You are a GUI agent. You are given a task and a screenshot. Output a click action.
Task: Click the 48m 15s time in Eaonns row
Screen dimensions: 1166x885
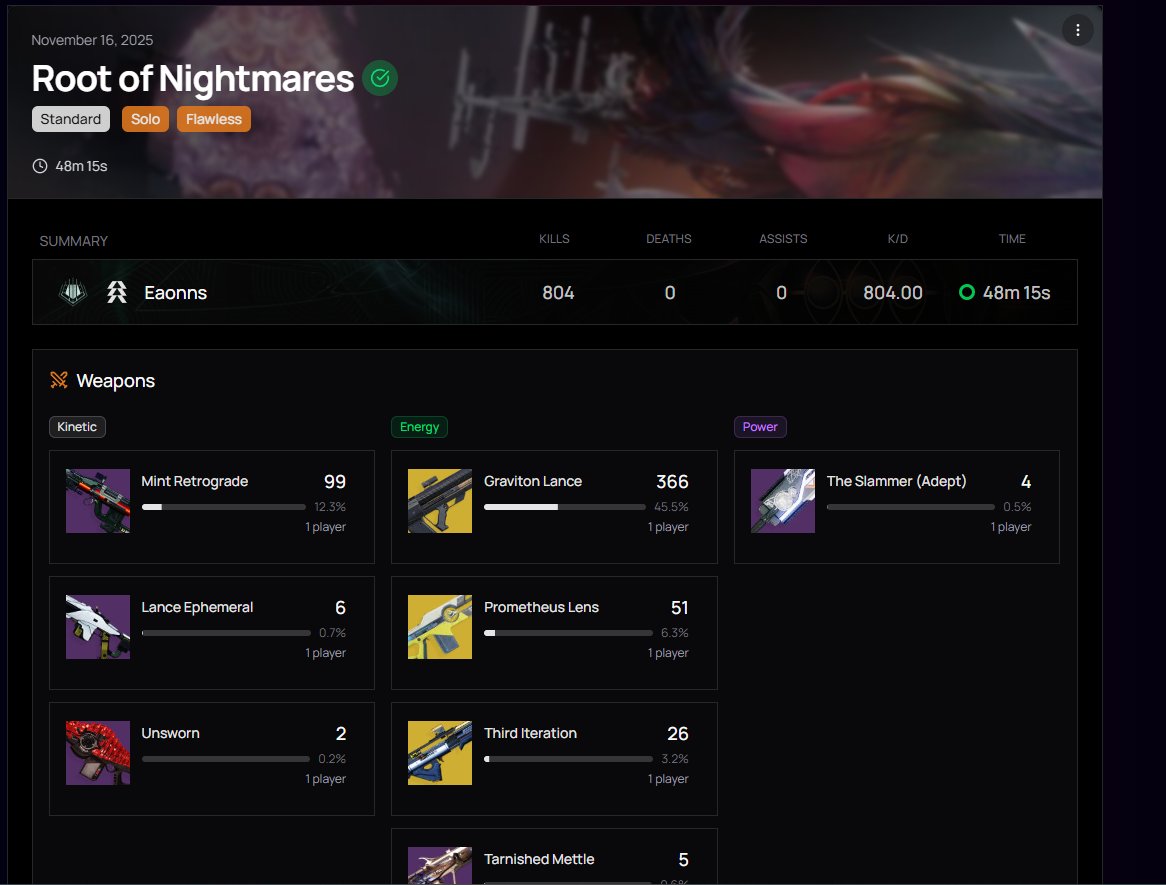pyautogui.click(x=1017, y=292)
